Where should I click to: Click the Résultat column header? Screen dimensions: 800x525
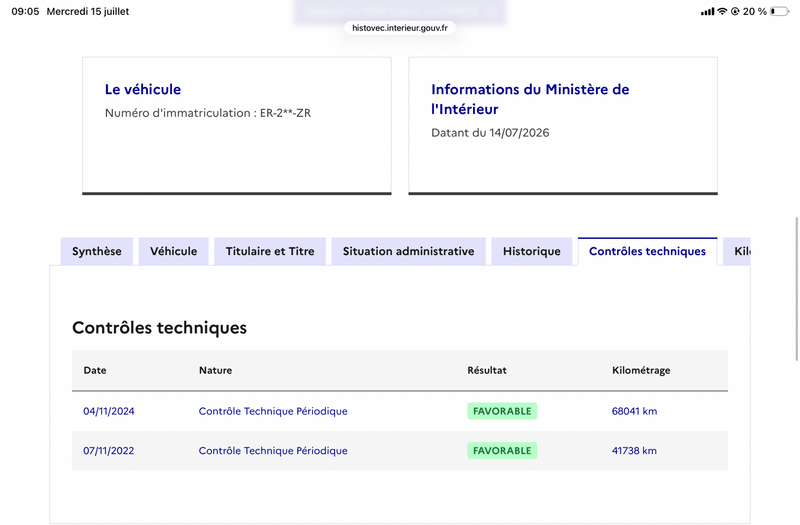487,370
